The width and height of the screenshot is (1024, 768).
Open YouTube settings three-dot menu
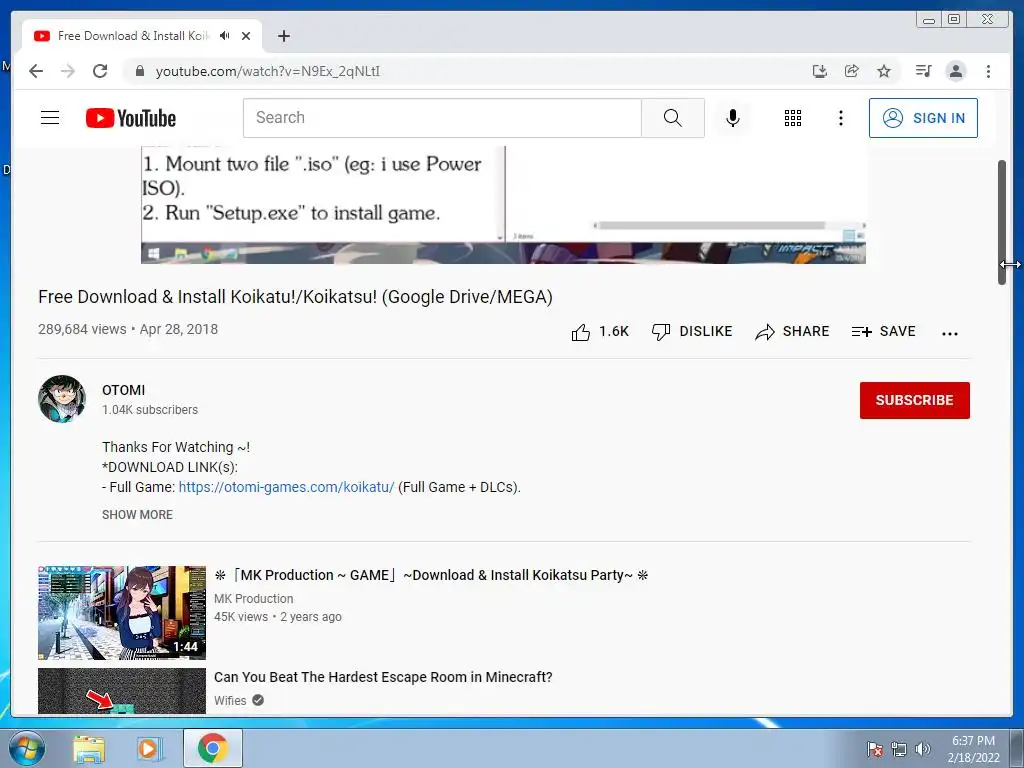point(840,118)
